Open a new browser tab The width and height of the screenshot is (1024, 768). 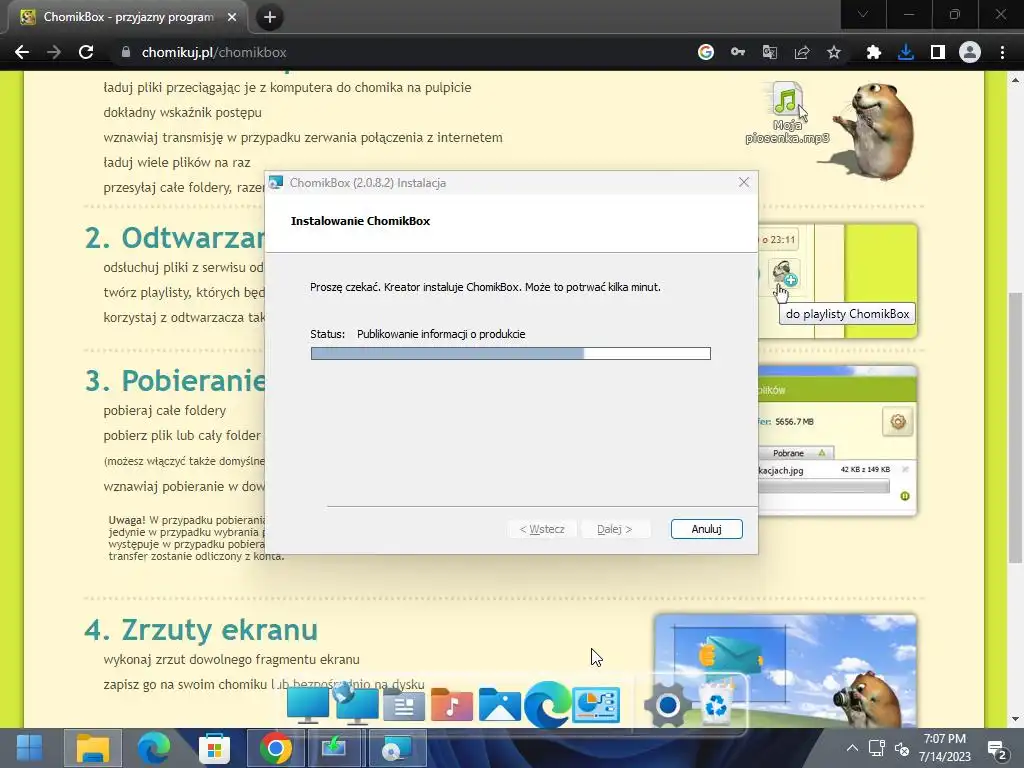[270, 17]
